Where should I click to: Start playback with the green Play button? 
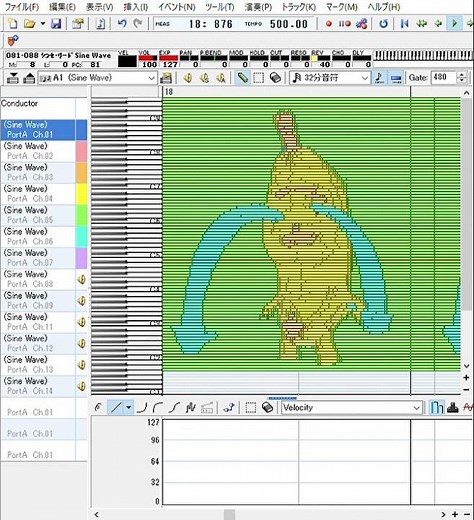coord(454,24)
